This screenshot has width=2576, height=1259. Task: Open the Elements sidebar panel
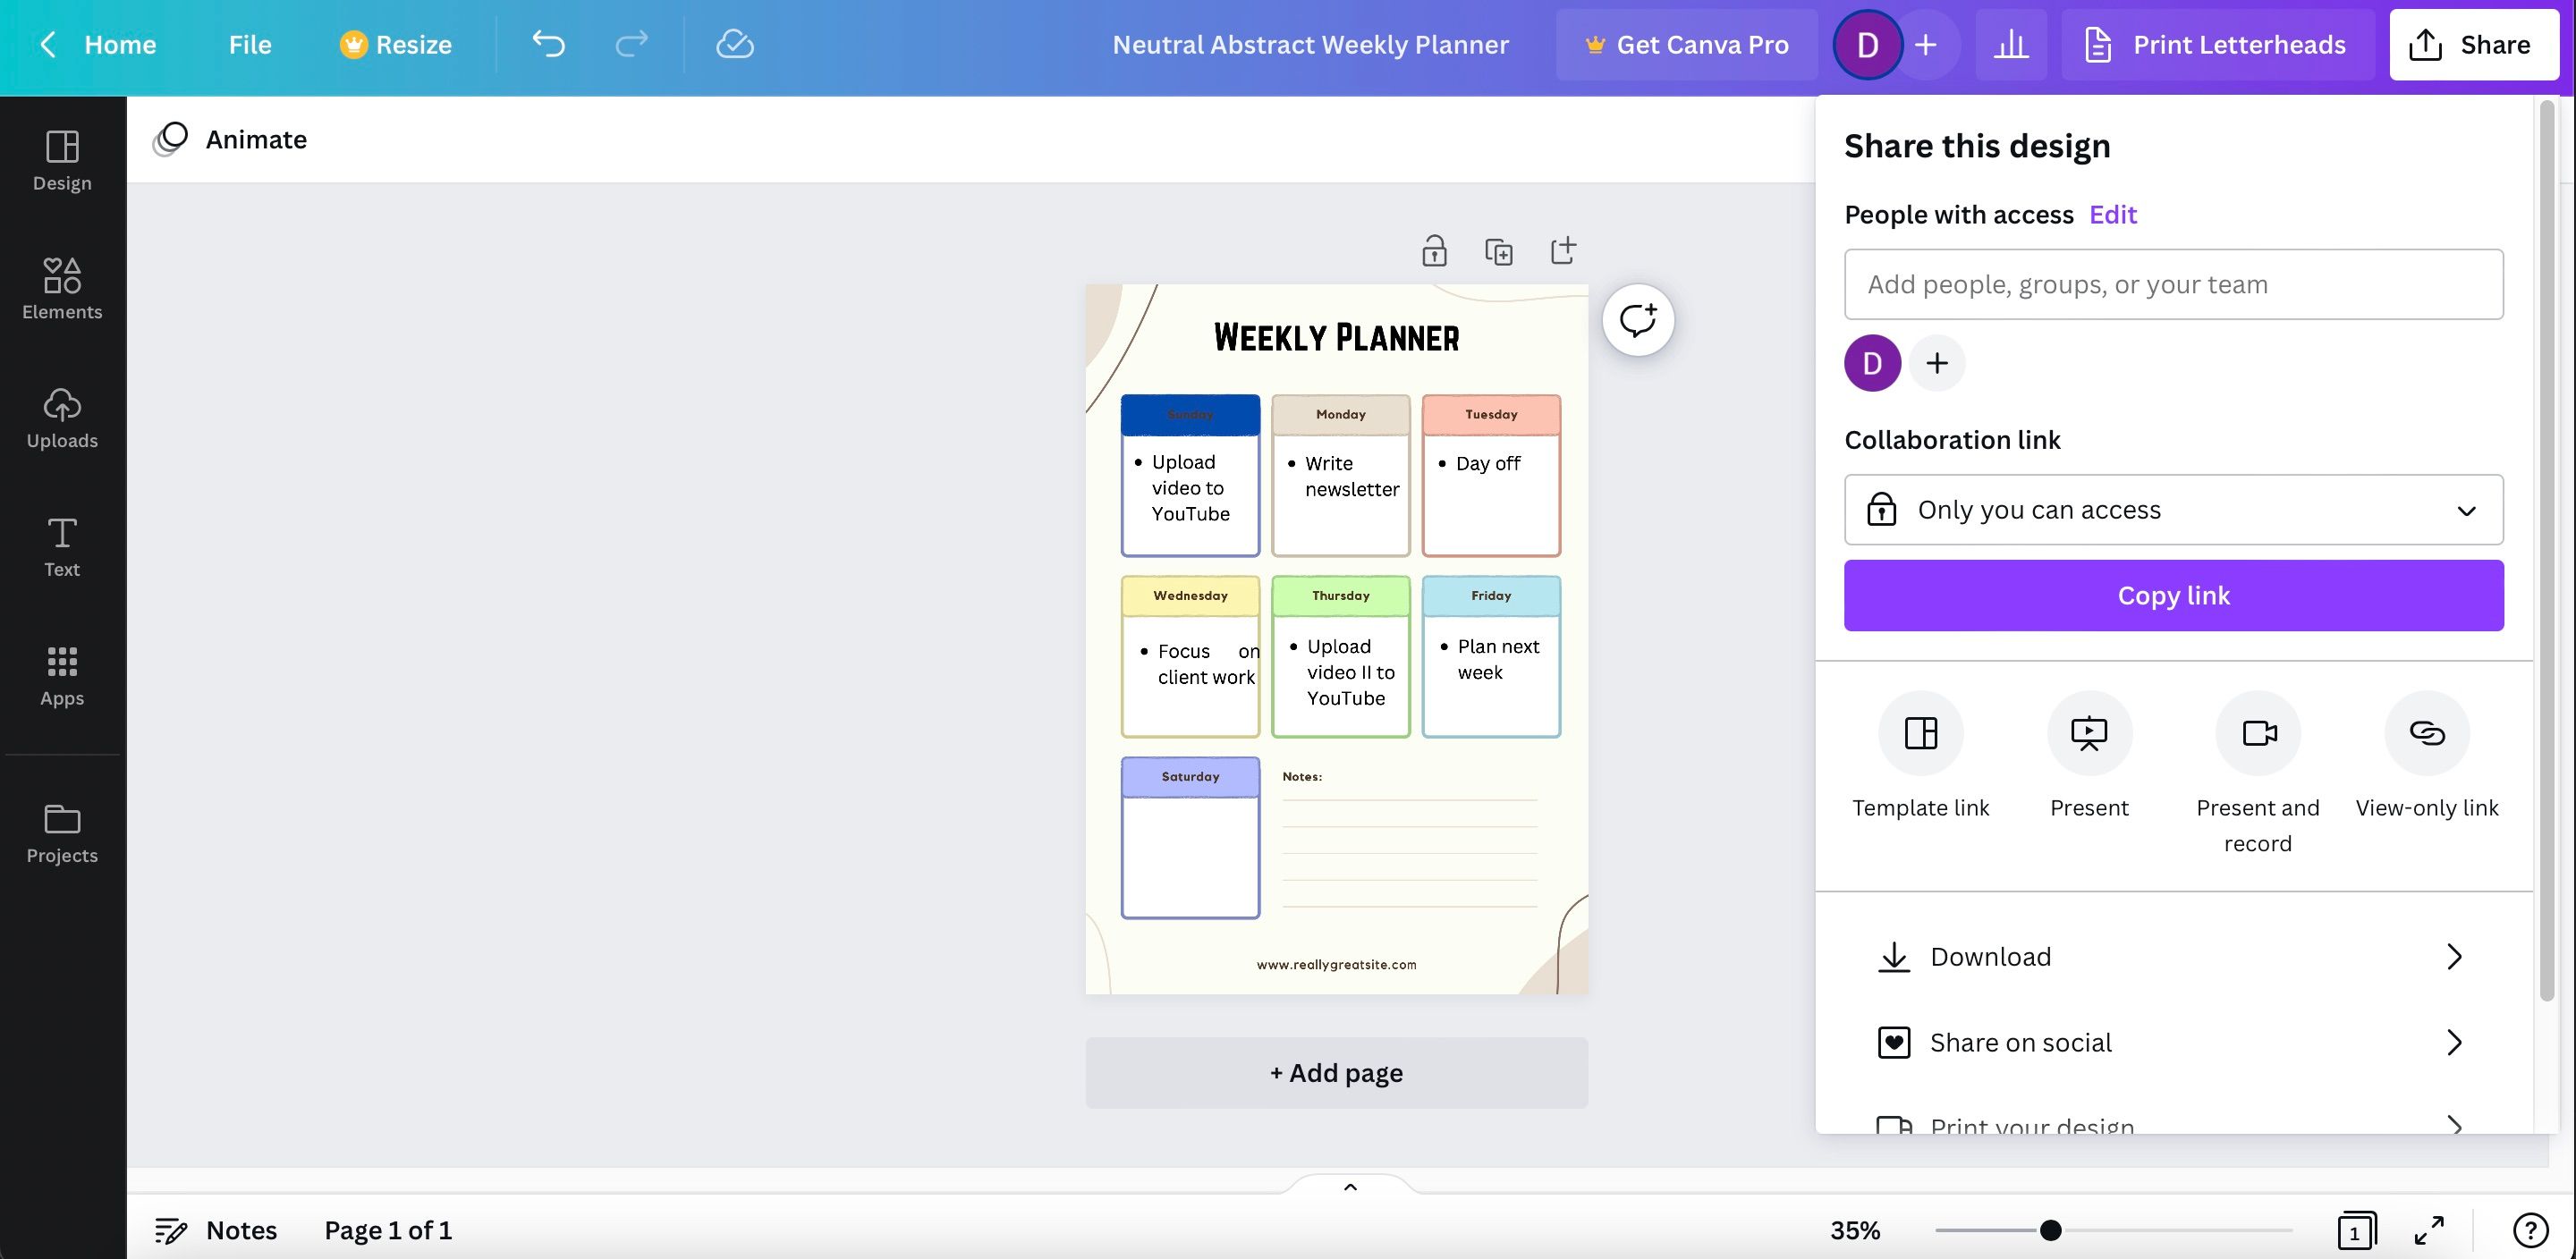(x=62, y=289)
